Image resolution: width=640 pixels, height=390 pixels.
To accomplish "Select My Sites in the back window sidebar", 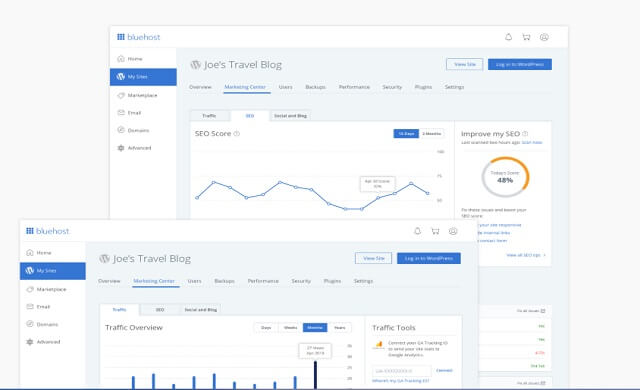I will tap(143, 77).
